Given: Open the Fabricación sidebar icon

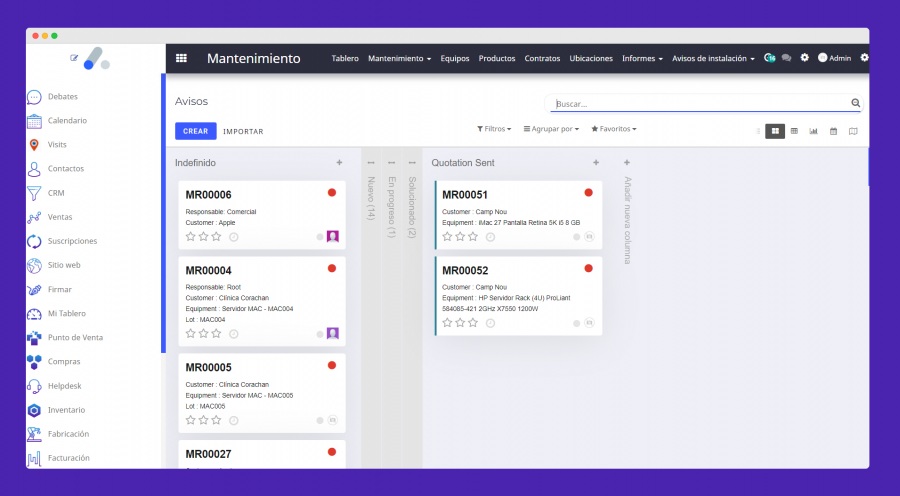Looking at the screenshot, I should [x=34, y=435].
